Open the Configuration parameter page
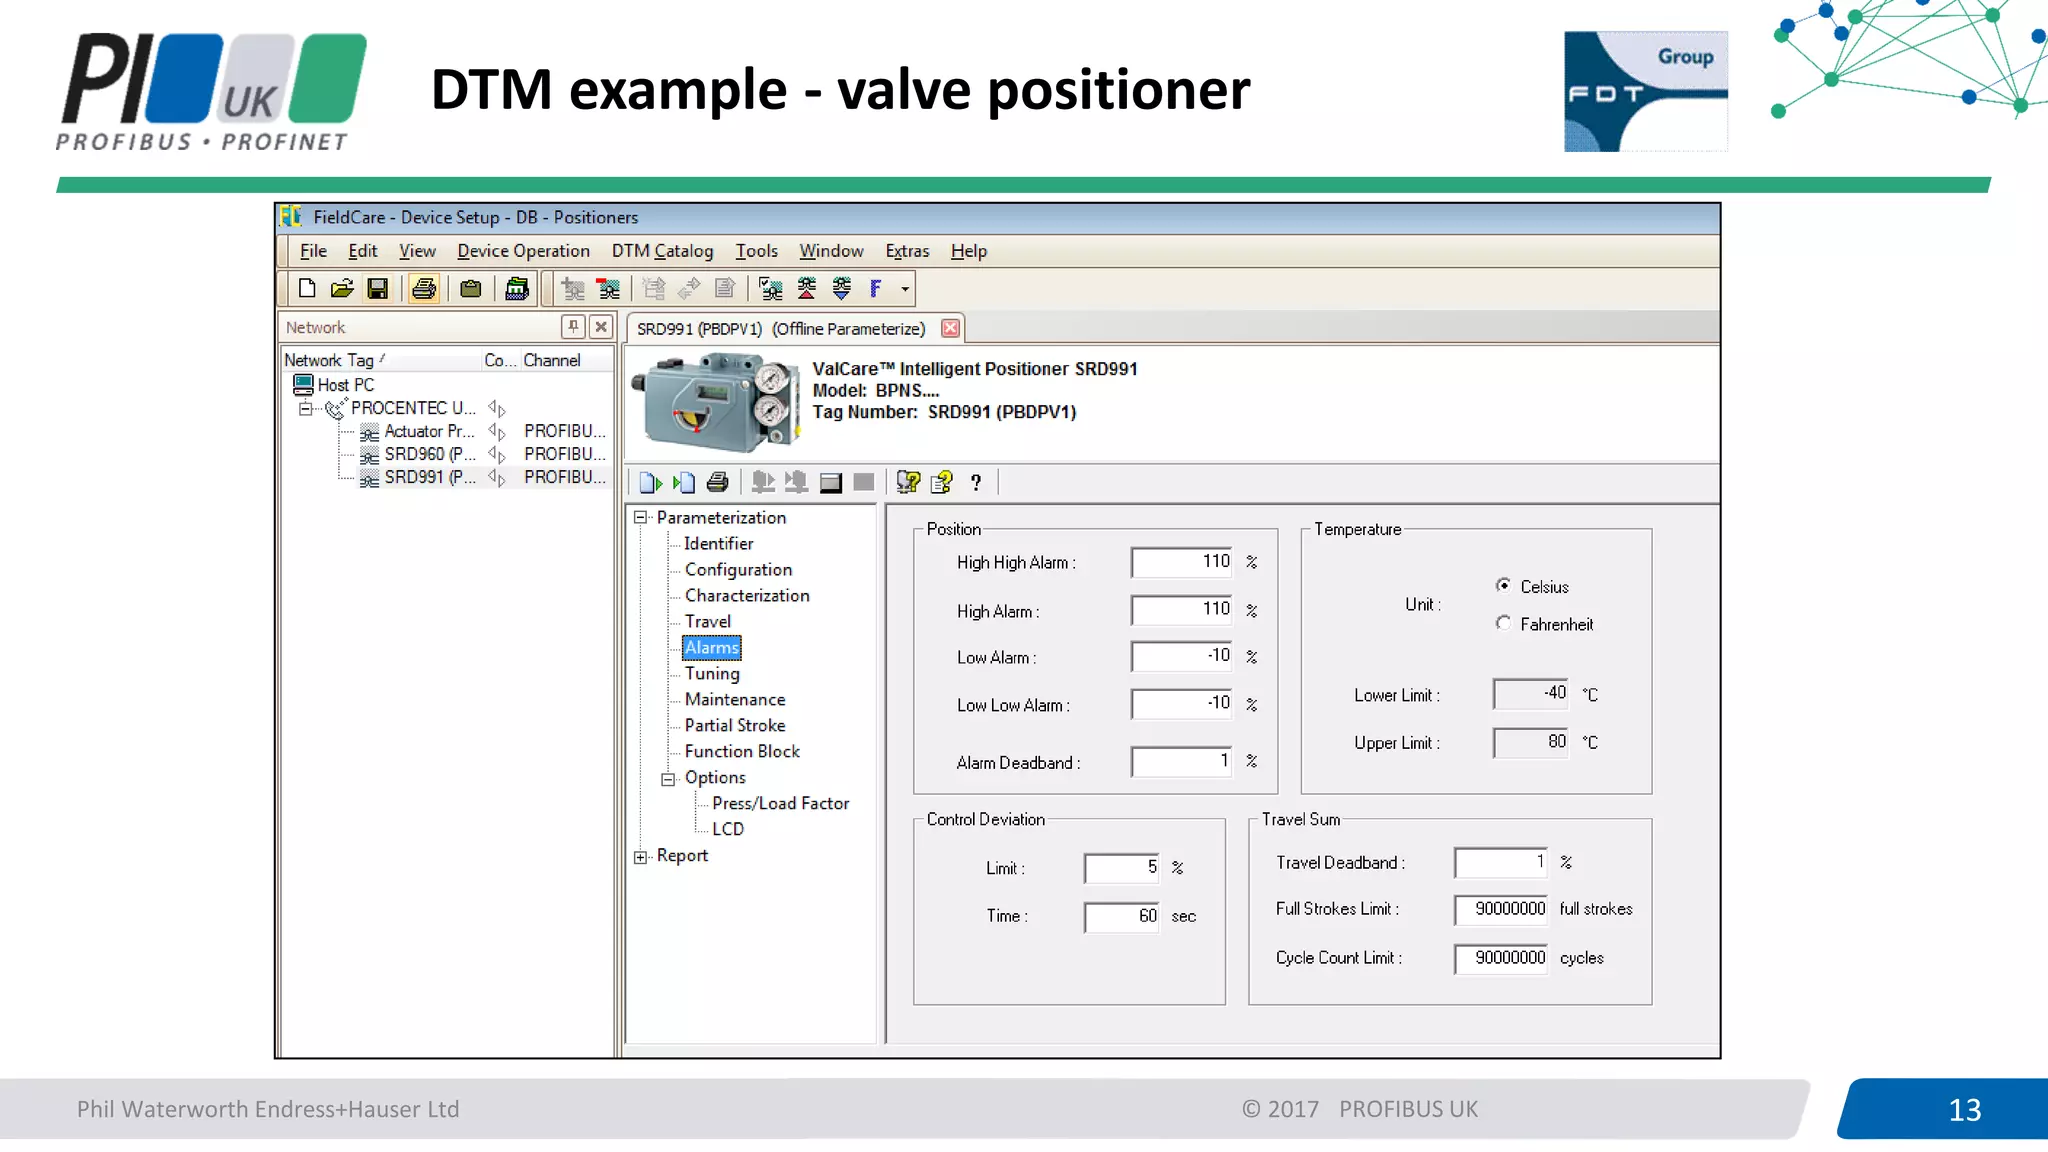The image size is (2048, 1152). 738,570
